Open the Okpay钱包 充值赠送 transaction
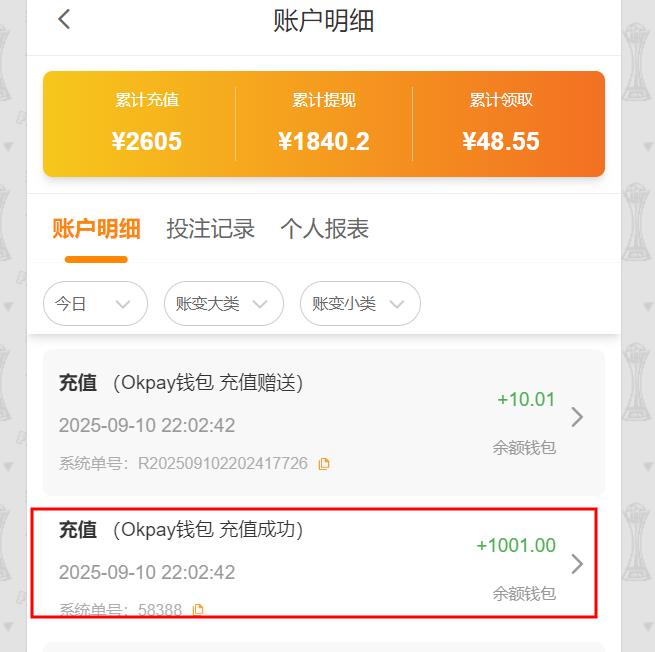Image resolution: width=655 pixels, height=652 pixels. (x=324, y=423)
